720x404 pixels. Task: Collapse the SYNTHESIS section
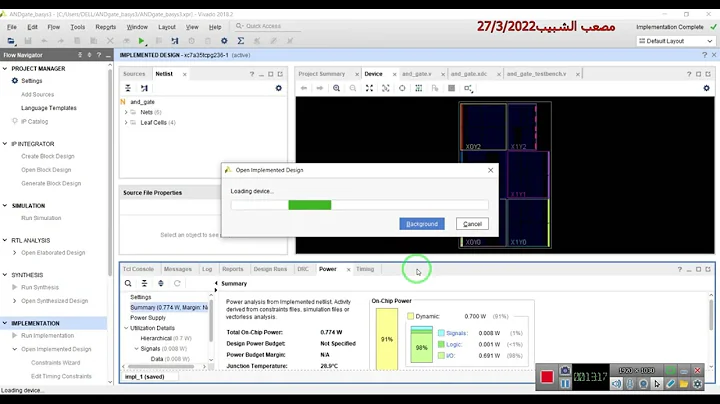pyautogui.click(x=5, y=275)
